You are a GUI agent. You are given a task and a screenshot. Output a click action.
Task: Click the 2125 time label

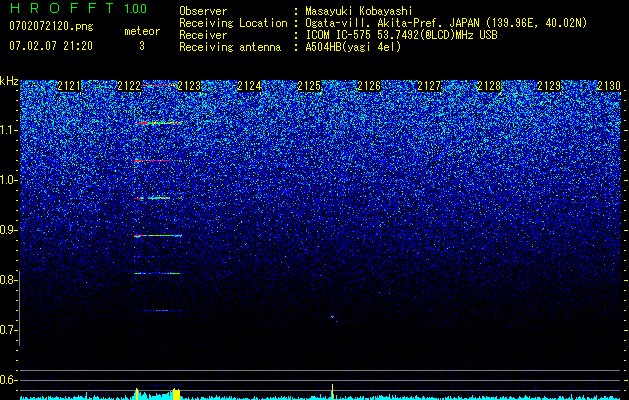[x=309, y=86]
